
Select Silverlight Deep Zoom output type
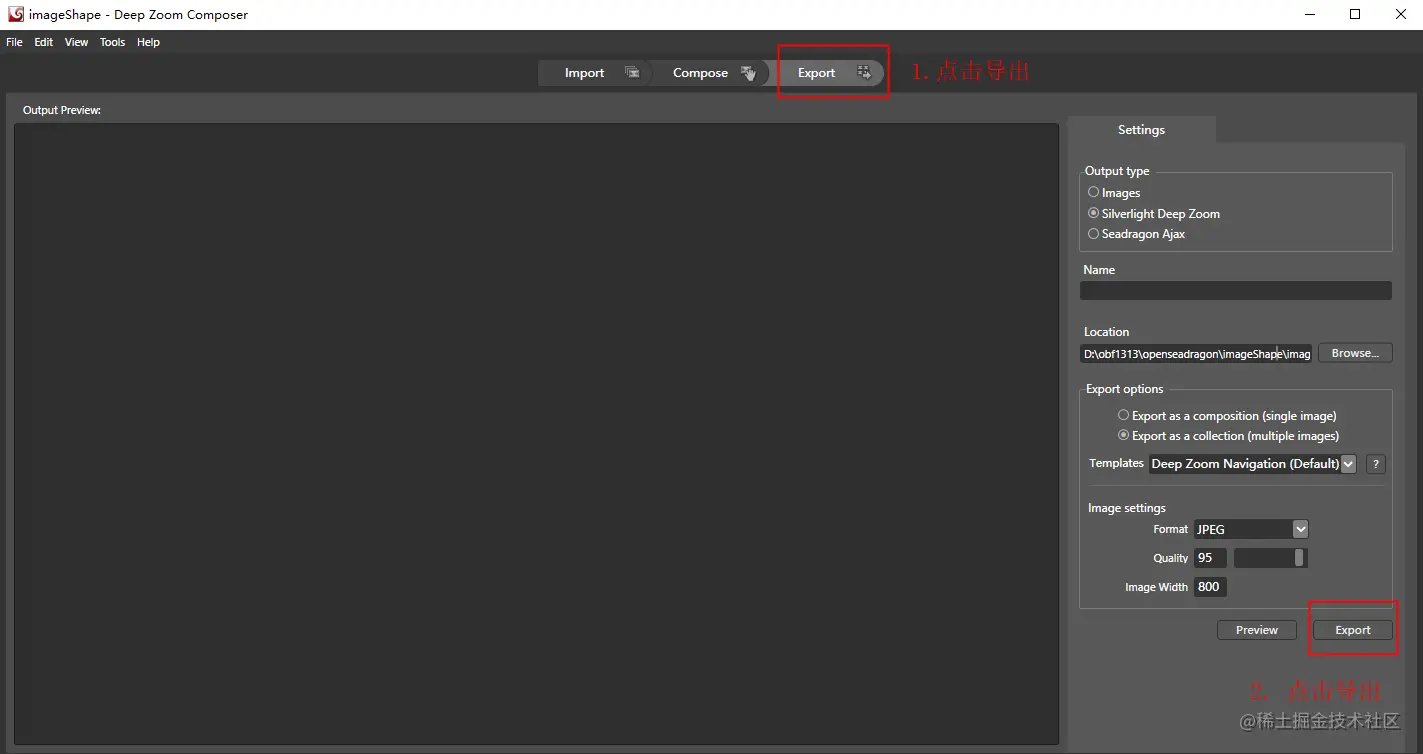(x=1154, y=213)
